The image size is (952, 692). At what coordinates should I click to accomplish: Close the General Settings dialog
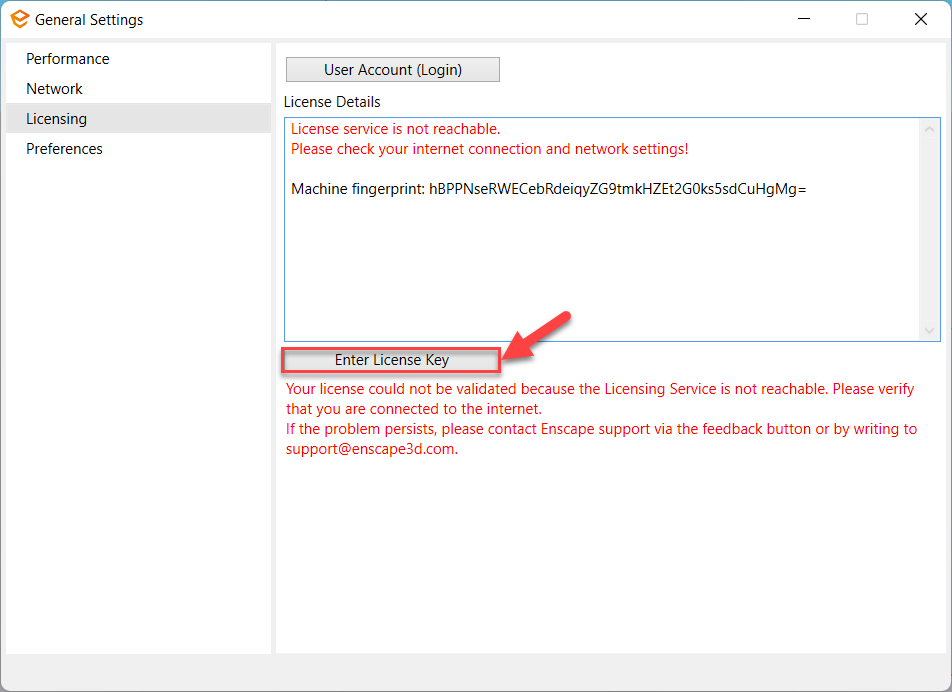click(x=920, y=19)
